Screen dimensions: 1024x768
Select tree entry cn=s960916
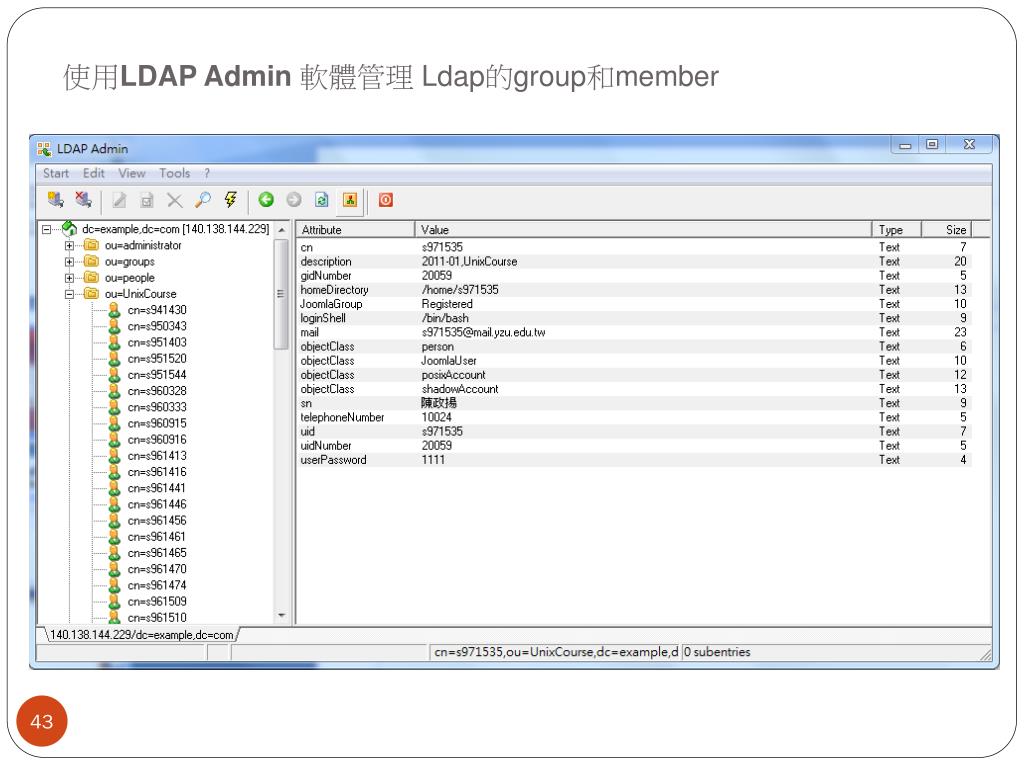coord(157,440)
